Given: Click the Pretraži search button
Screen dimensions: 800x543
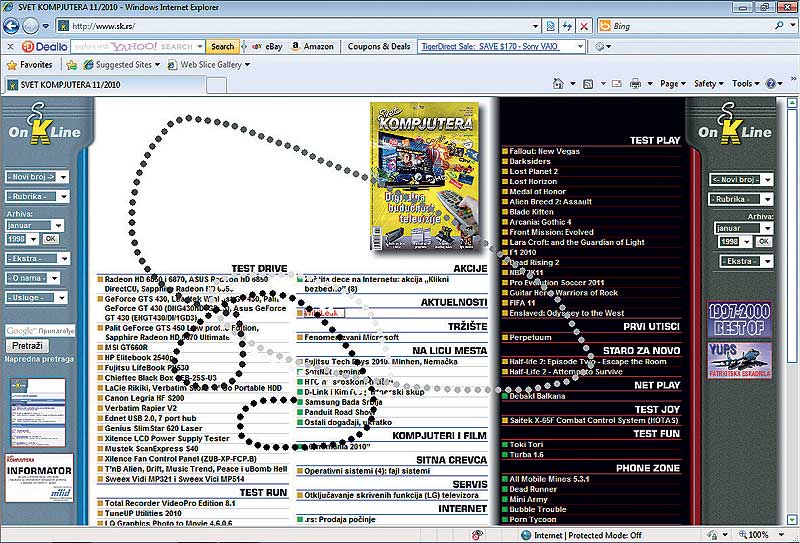Looking at the screenshot, I should pos(28,346).
